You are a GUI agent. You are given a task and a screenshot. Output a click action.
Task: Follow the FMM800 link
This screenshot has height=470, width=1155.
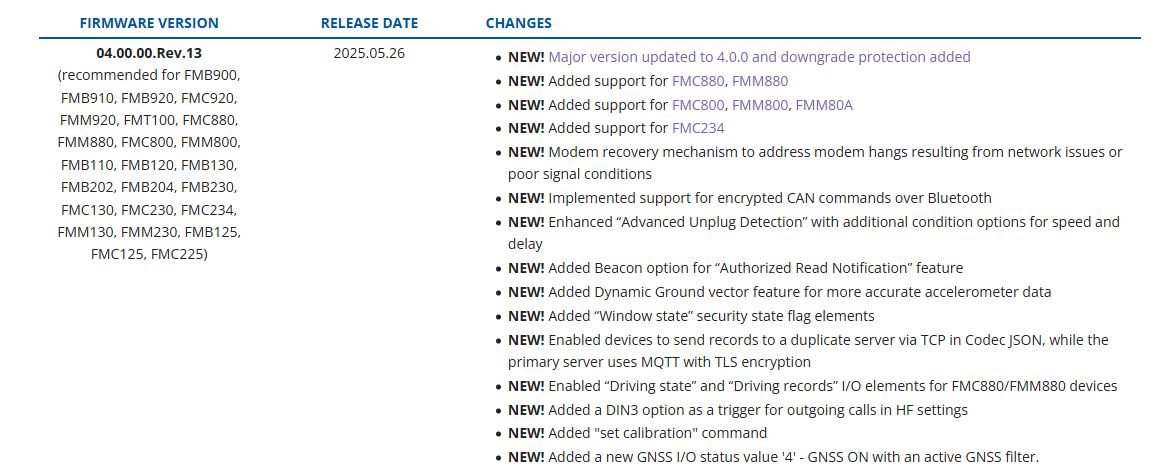(761, 105)
